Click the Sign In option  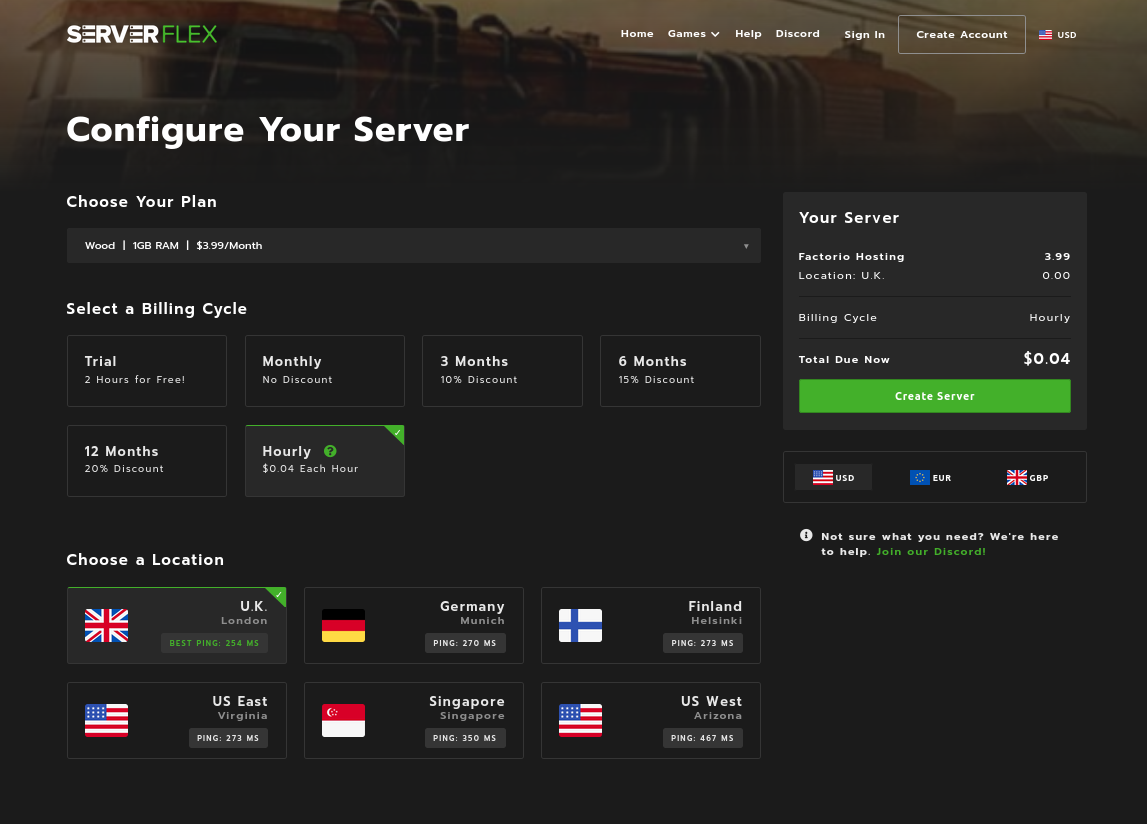click(x=864, y=34)
